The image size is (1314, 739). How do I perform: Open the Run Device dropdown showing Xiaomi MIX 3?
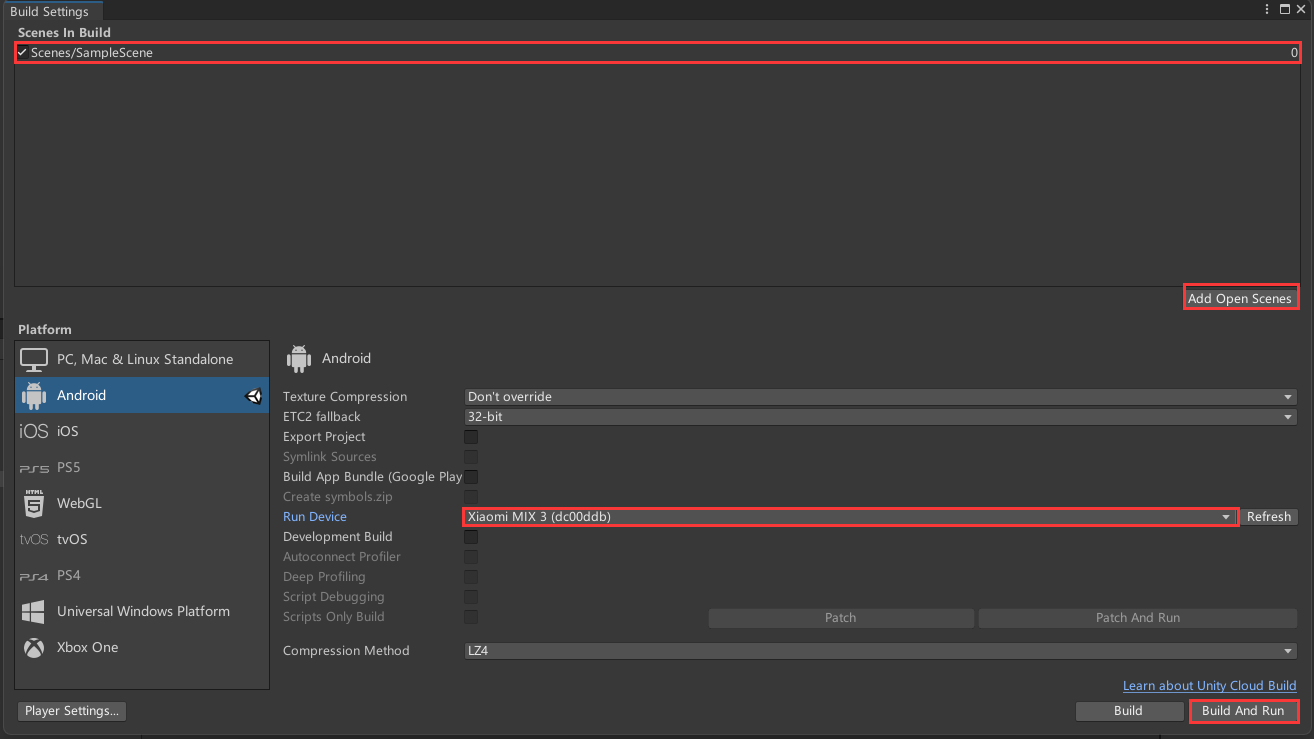pos(850,517)
